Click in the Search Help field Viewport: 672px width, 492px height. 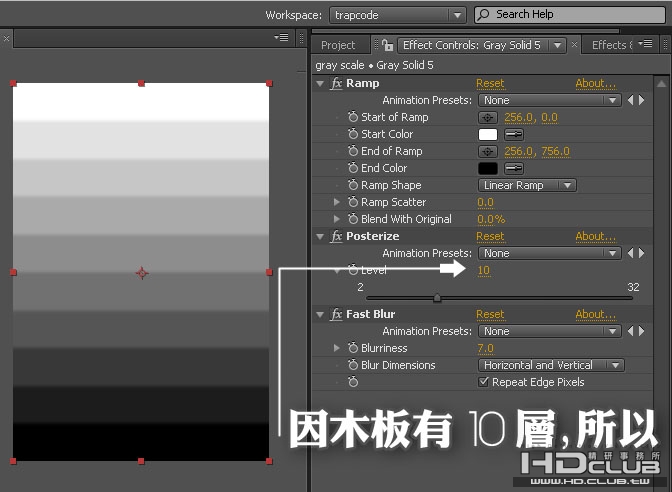click(570, 15)
